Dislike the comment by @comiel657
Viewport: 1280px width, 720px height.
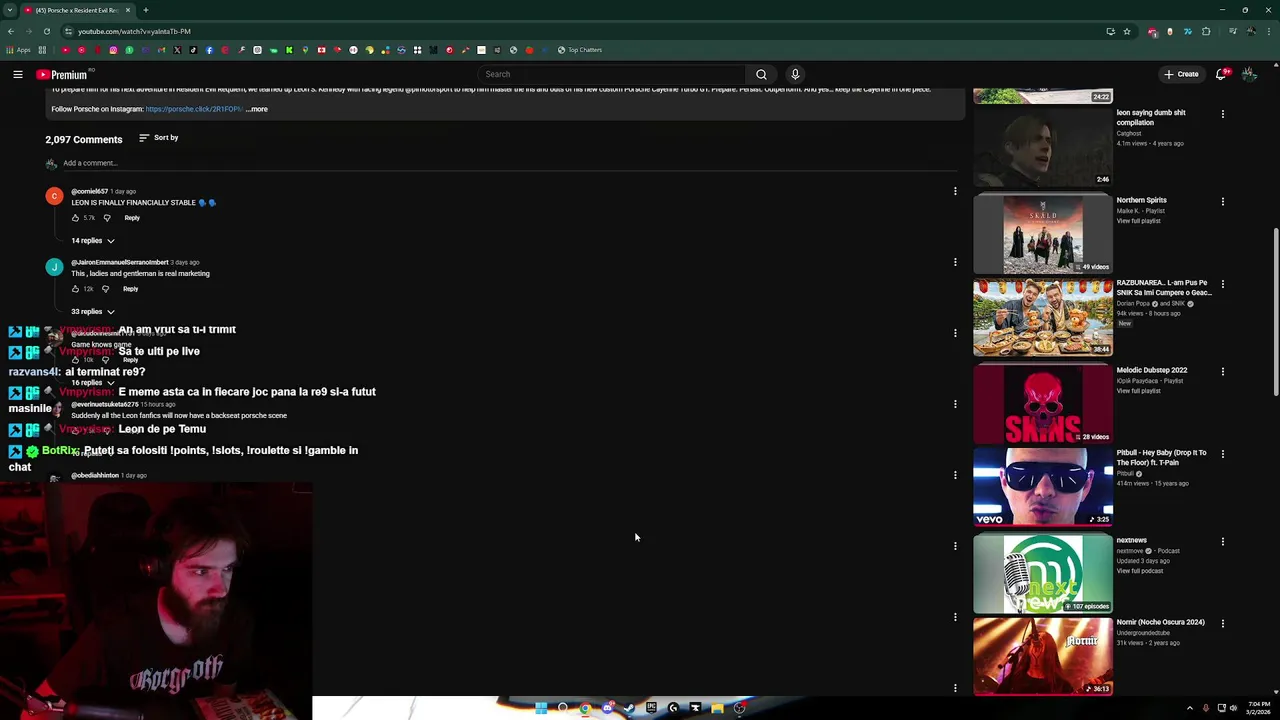[x=107, y=218]
